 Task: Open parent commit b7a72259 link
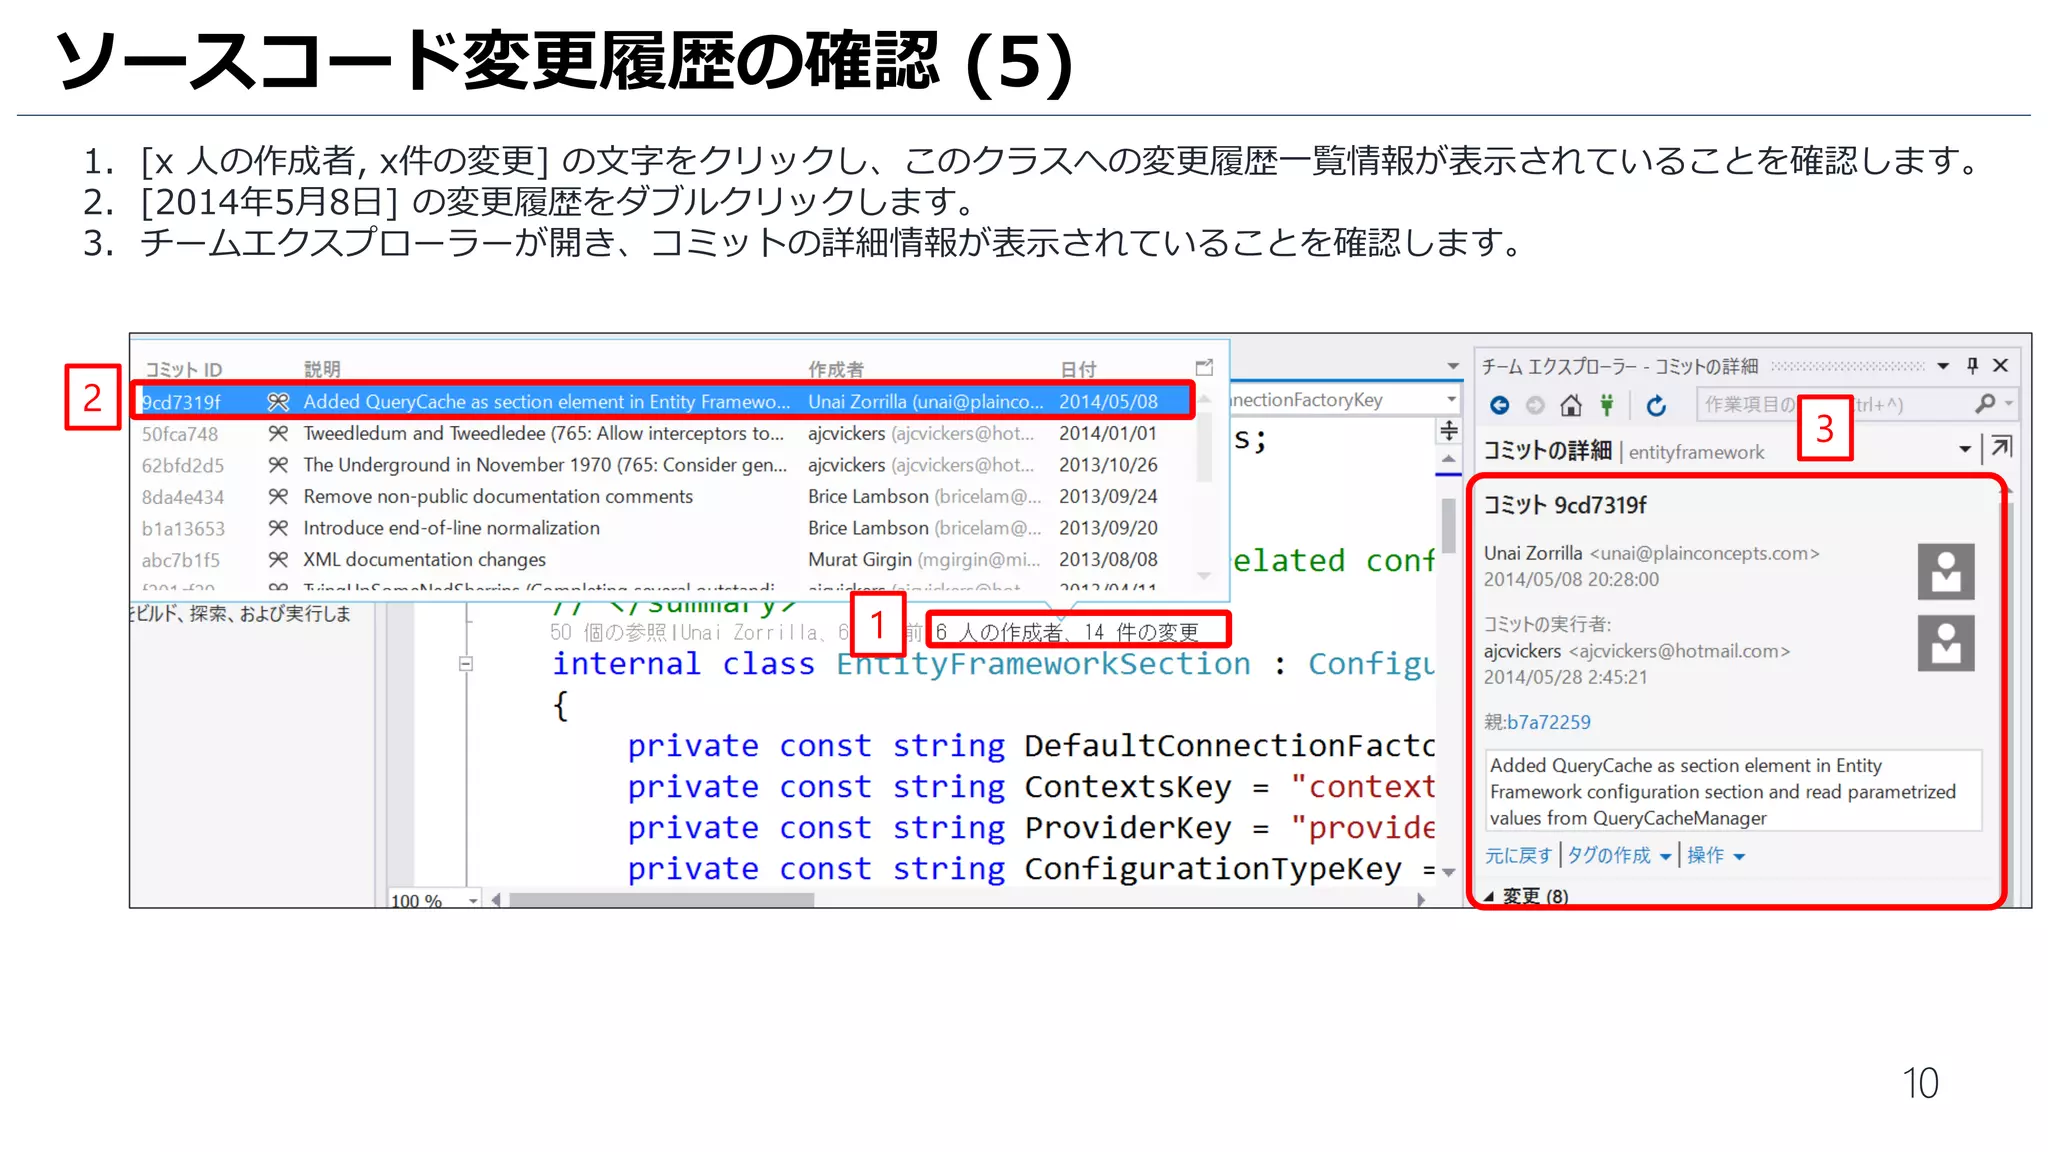tap(1548, 722)
